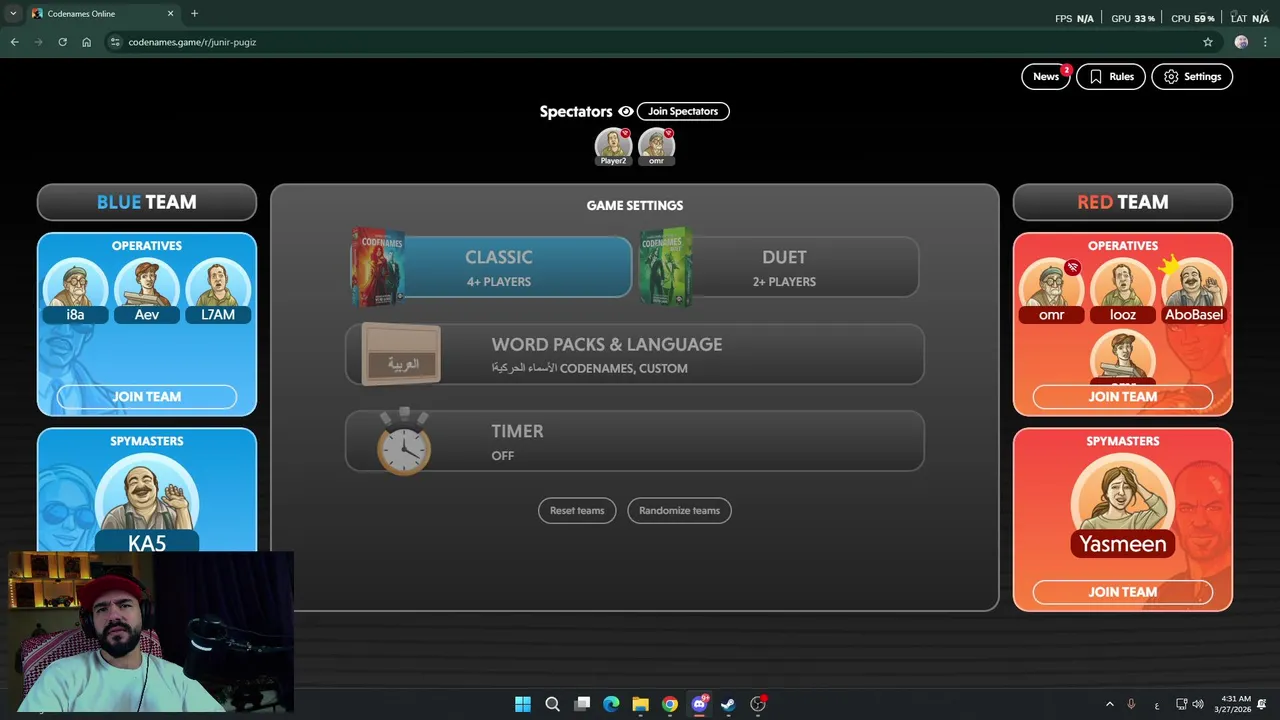This screenshot has height=720, width=1280.
Task: Select the KA5 spymaster avatar
Action: click(147, 504)
